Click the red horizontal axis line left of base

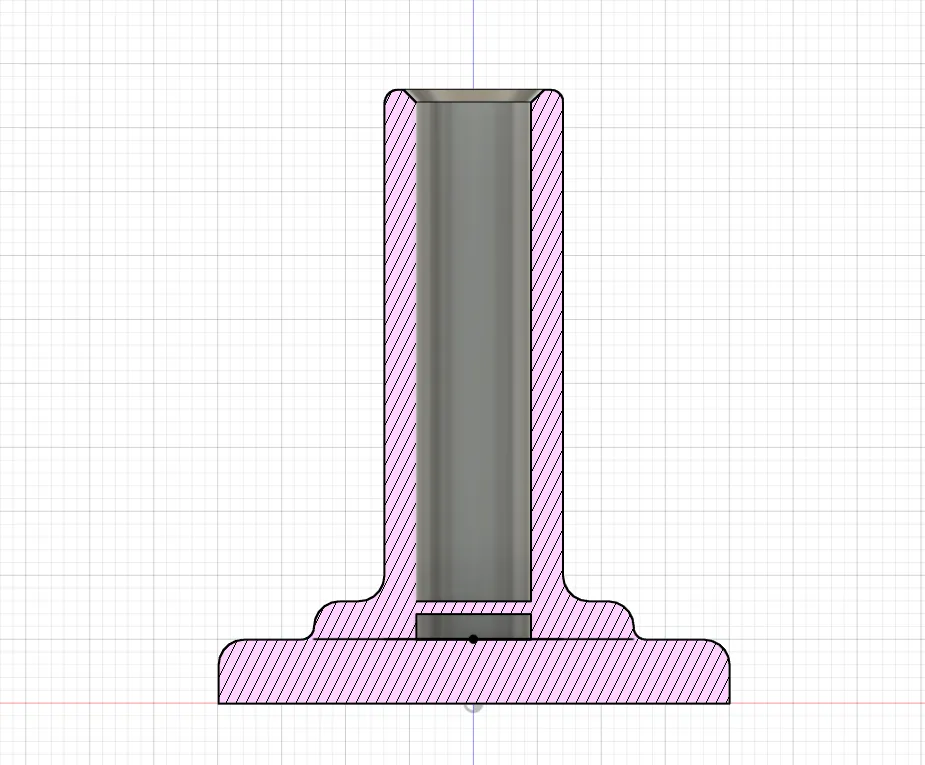[109, 702]
